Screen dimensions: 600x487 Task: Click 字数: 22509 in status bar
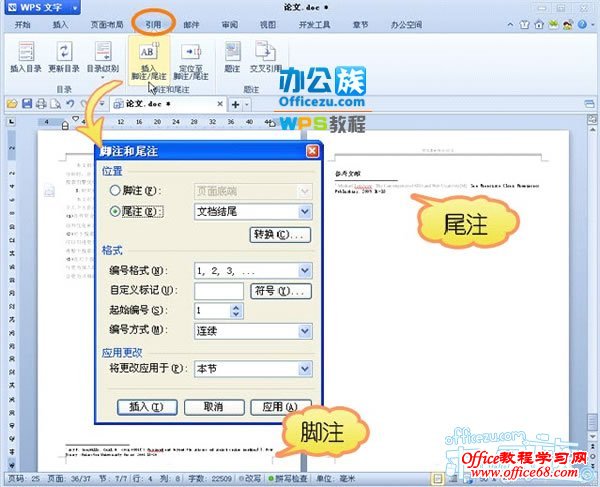pyautogui.click(x=210, y=479)
